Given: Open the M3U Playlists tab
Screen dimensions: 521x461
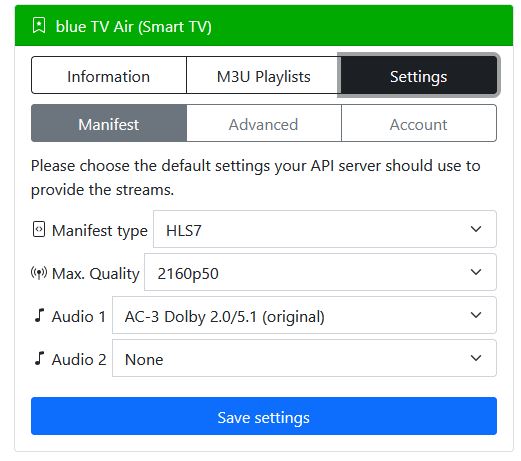Looking at the screenshot, I should 264,75.
